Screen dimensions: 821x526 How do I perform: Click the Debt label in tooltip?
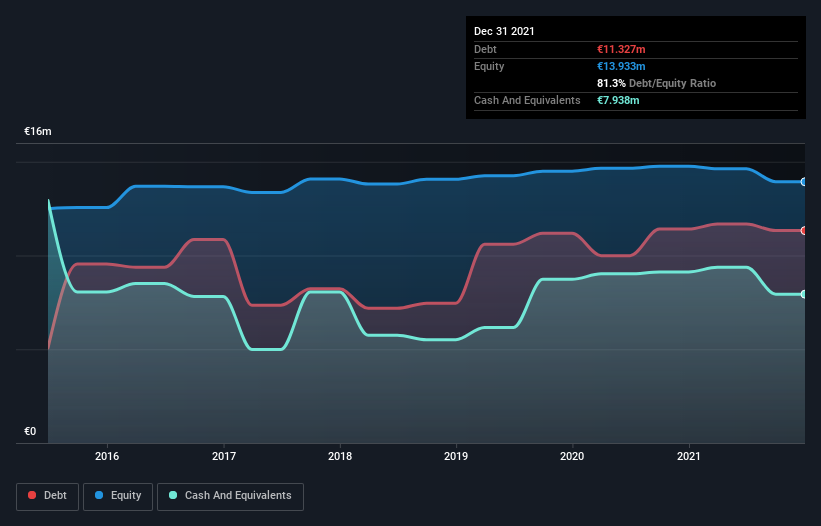pyautogui.click(x=485, y=49)
